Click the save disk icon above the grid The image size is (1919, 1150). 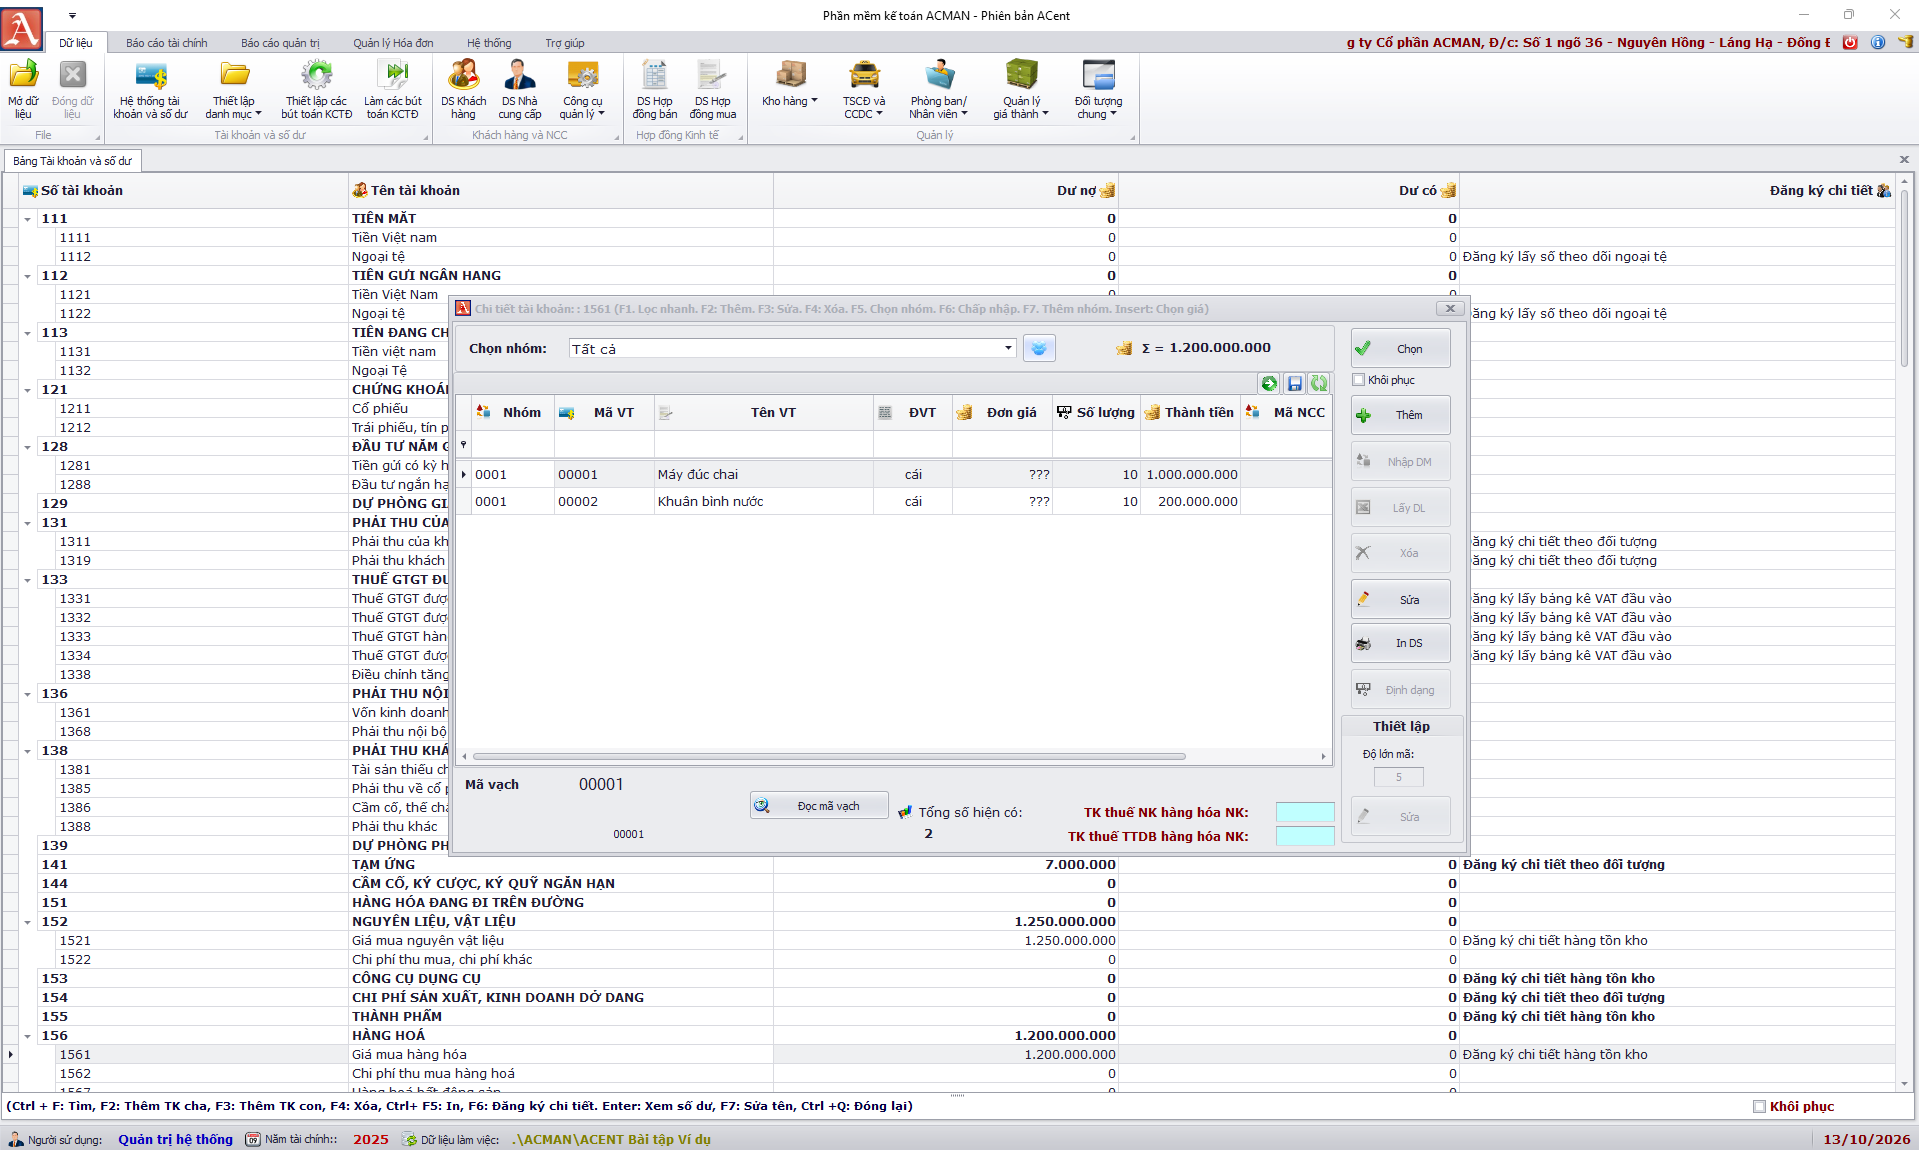tap(1294, 383)
